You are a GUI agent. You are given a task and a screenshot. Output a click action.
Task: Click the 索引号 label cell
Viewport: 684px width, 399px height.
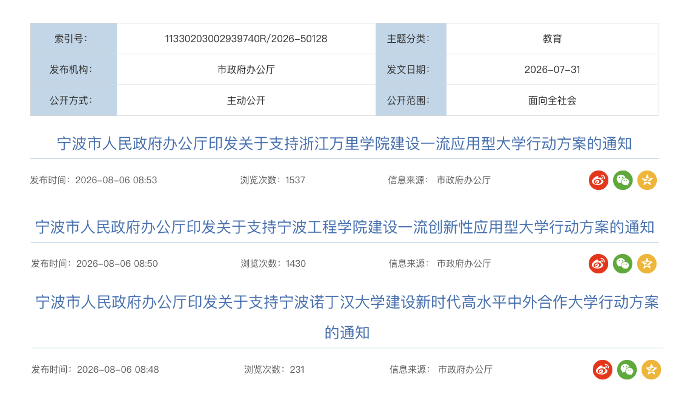(x=73, y=39)
